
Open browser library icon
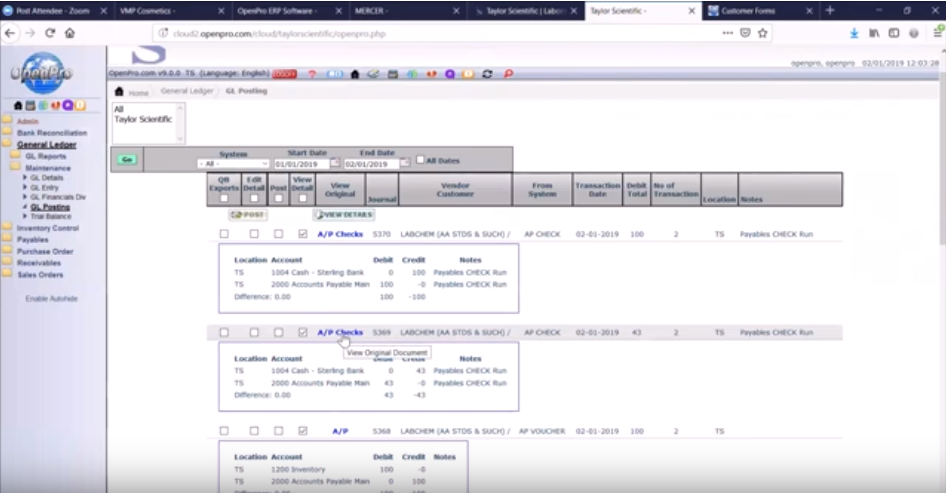pyautogui.click(x=874, y=33)
